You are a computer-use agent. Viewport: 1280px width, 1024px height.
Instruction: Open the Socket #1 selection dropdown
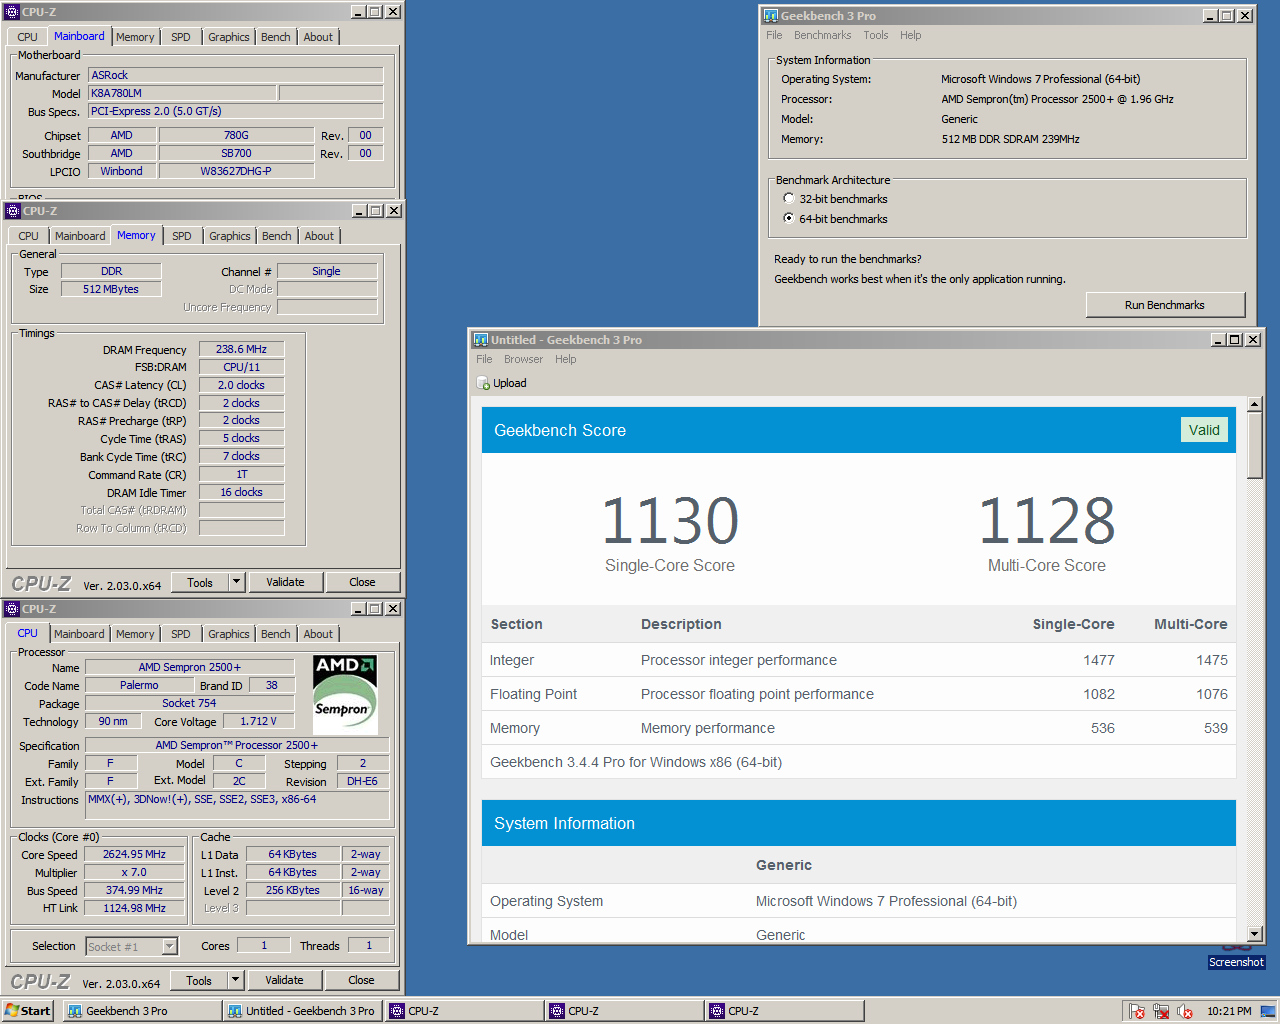170,946
